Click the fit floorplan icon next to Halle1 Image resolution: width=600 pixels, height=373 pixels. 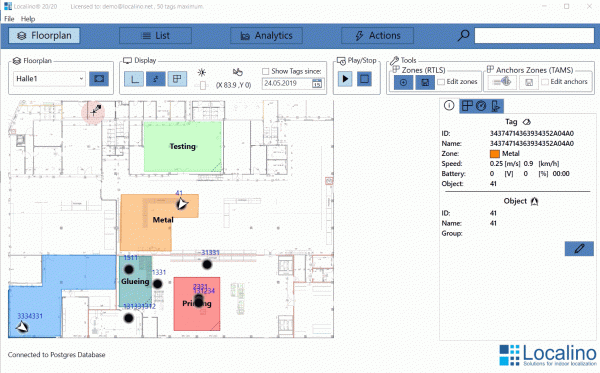[x=99, y=79]
